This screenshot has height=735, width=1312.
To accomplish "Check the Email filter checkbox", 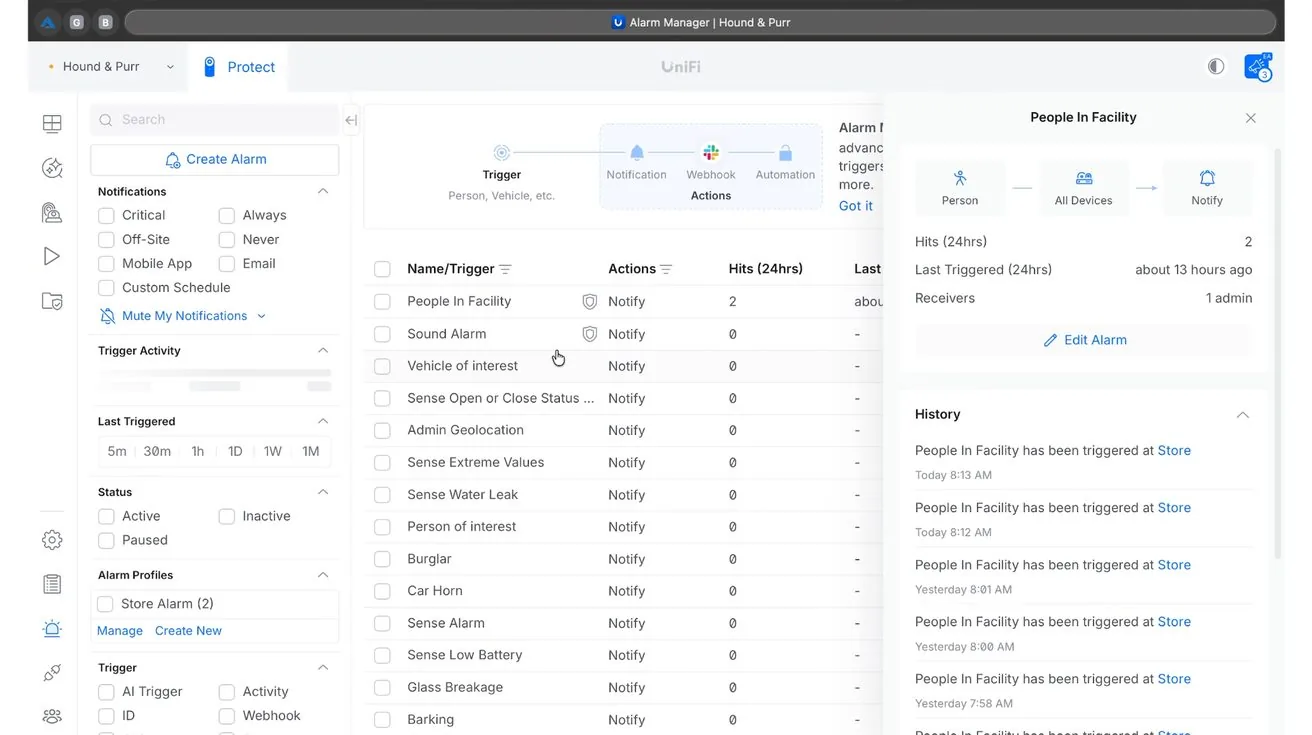I will click(x=227, y=263).
